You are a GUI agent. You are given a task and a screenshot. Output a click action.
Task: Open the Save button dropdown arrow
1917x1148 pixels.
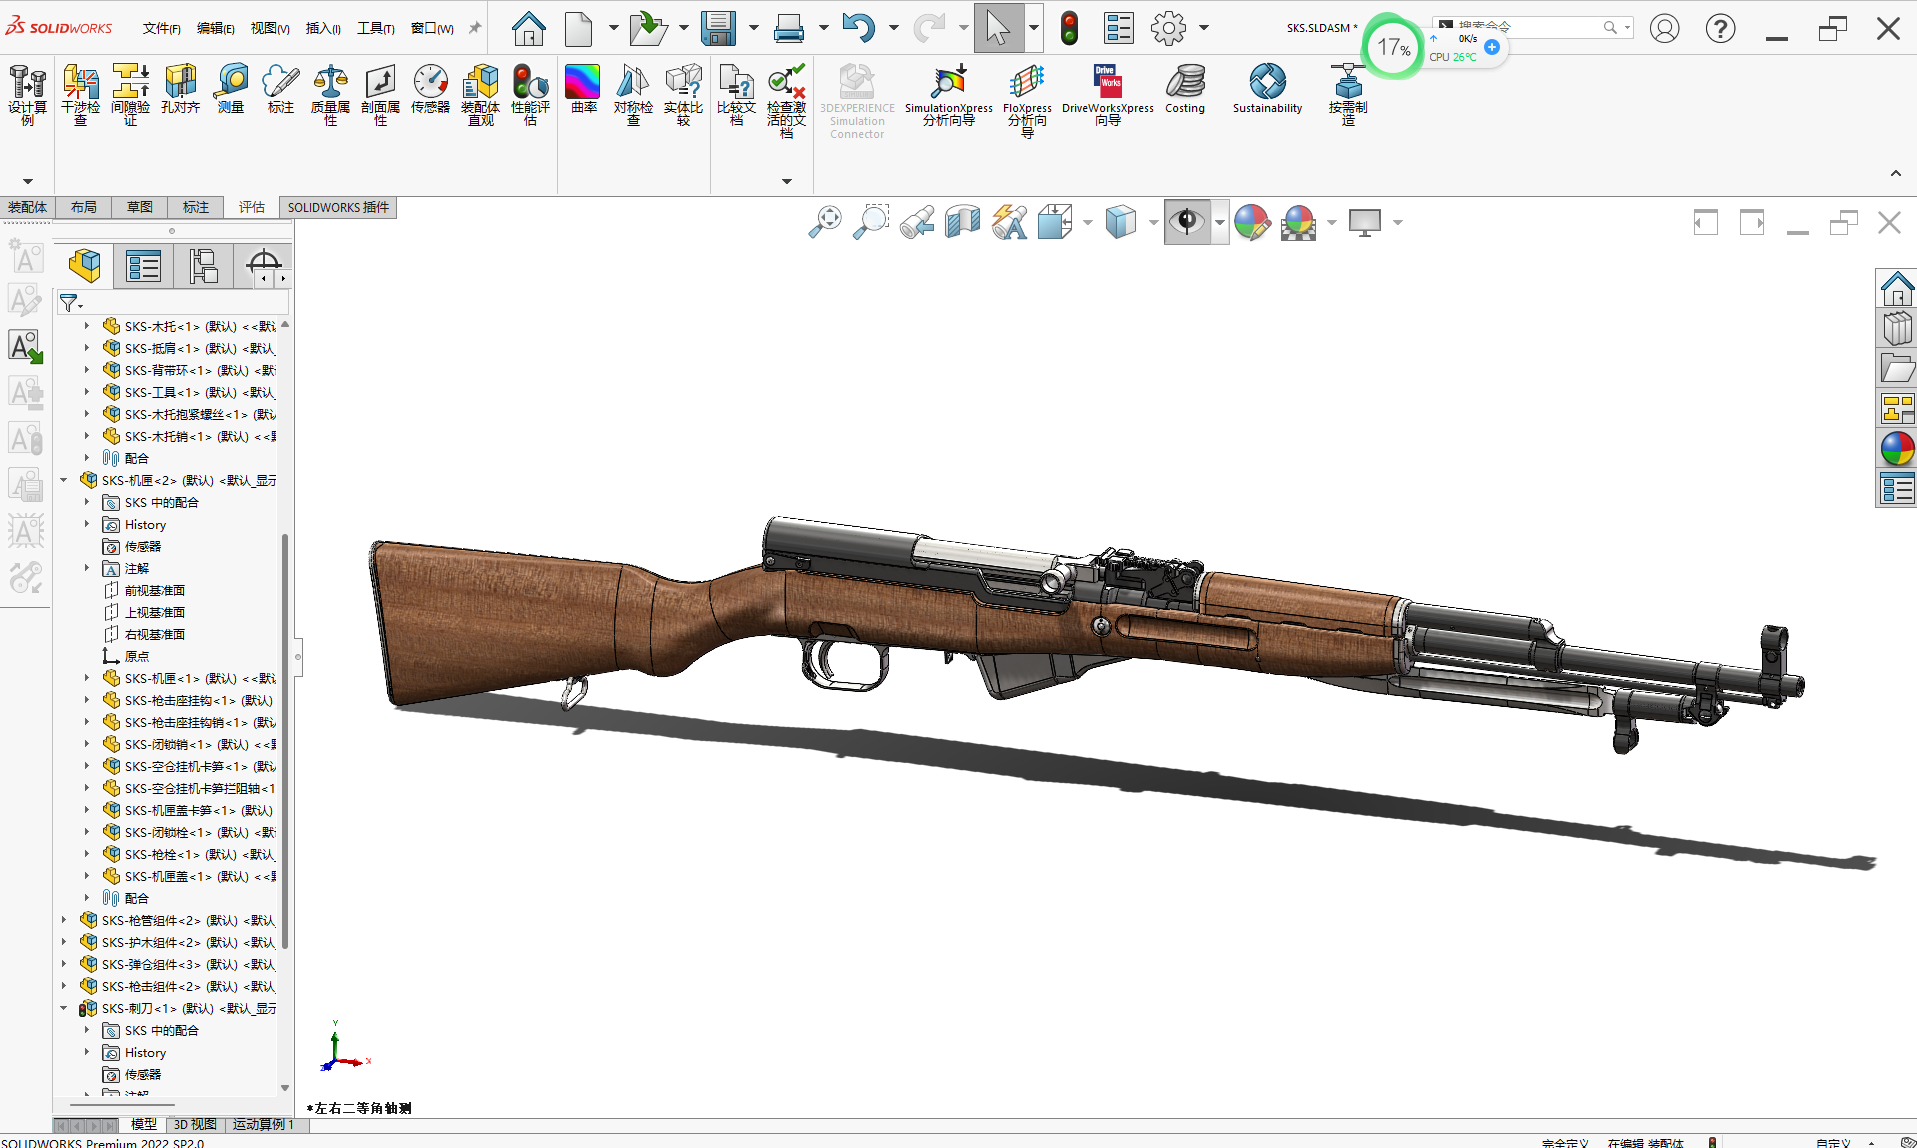tap(753, 28)
